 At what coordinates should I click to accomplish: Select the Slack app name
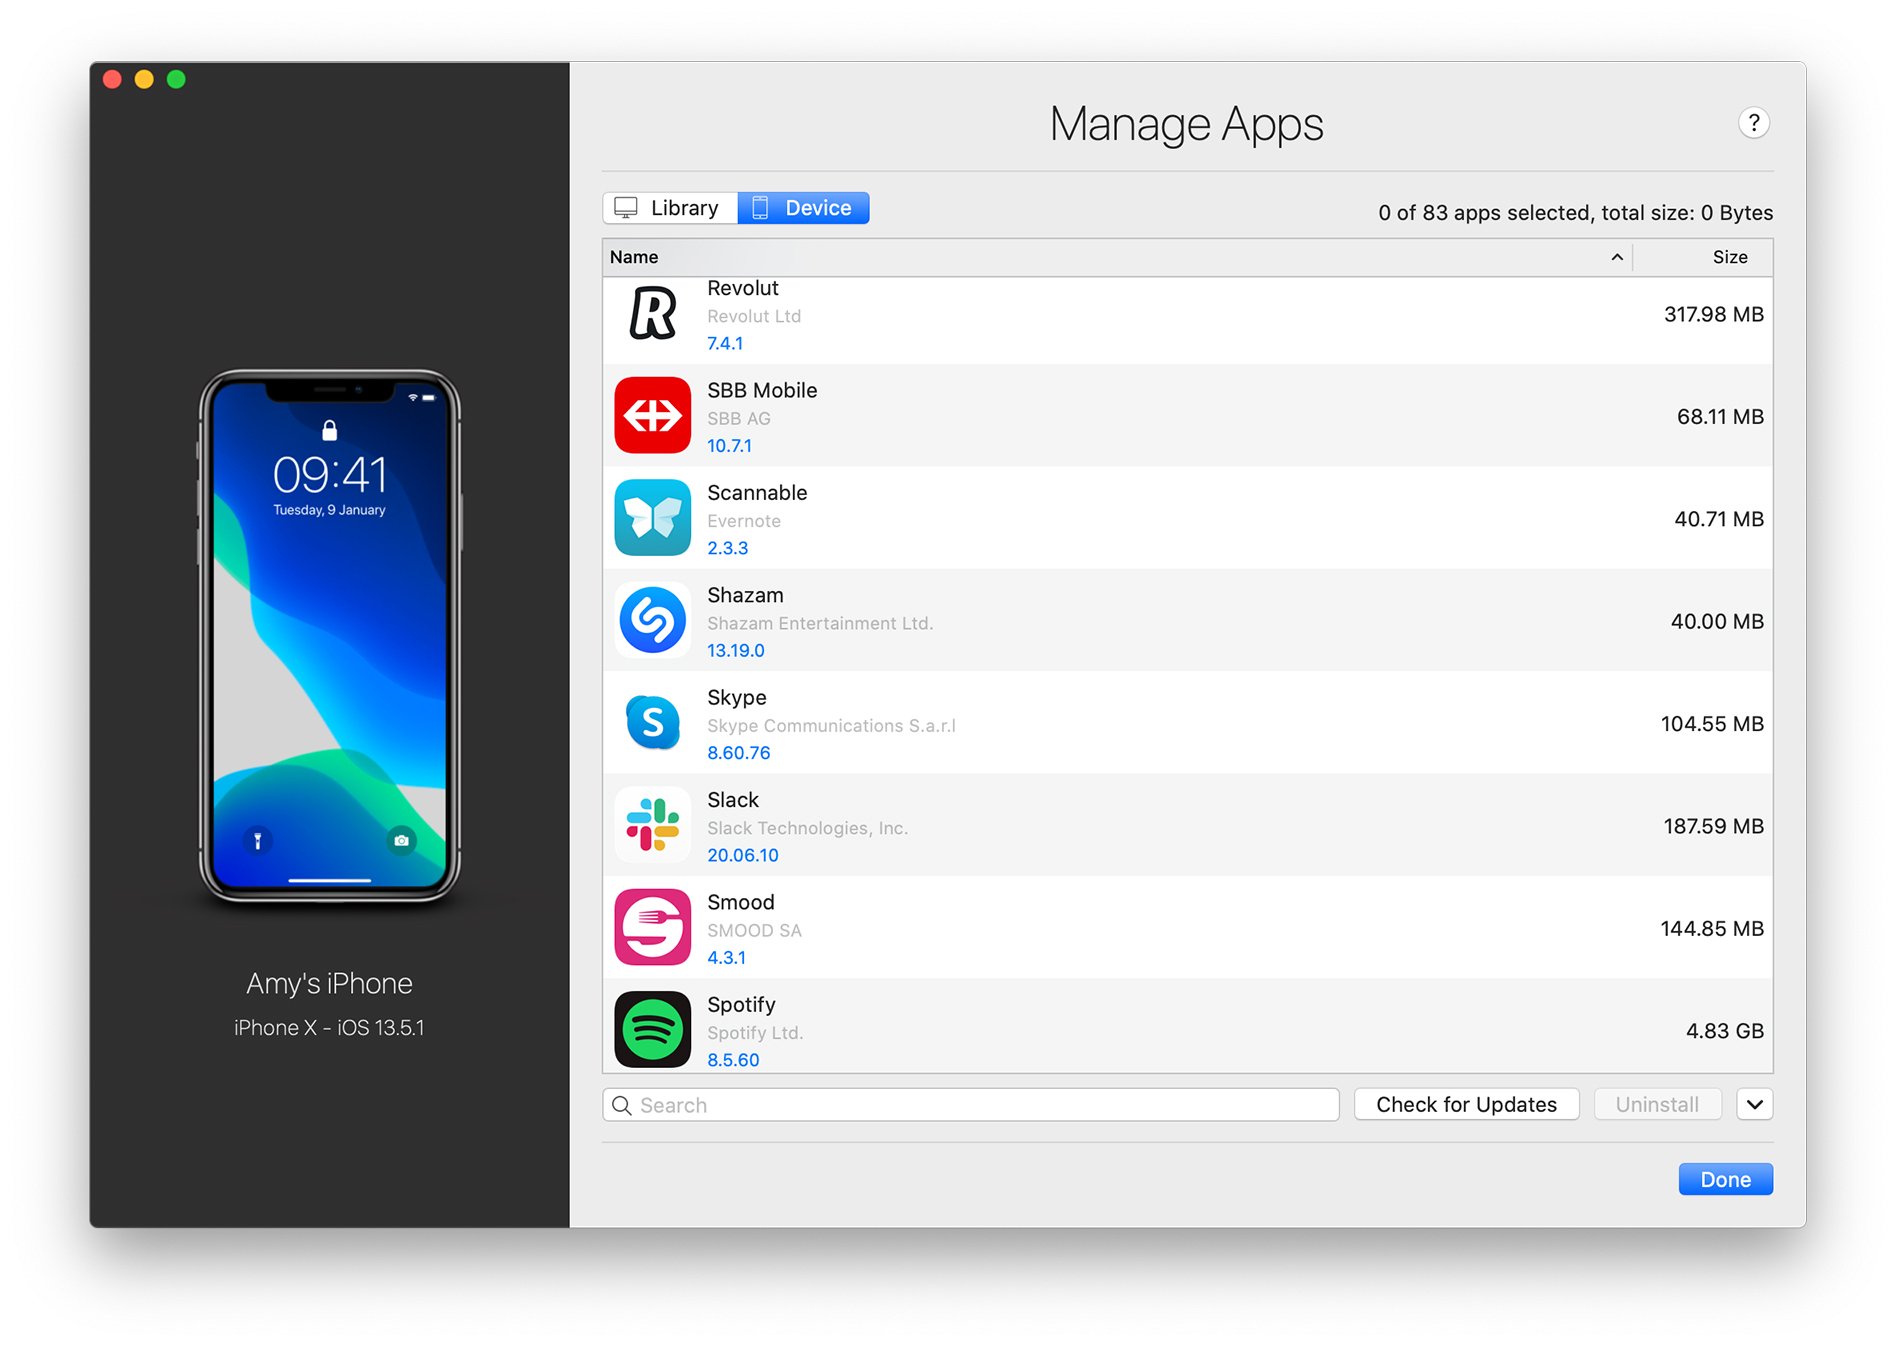coord(733,800)
